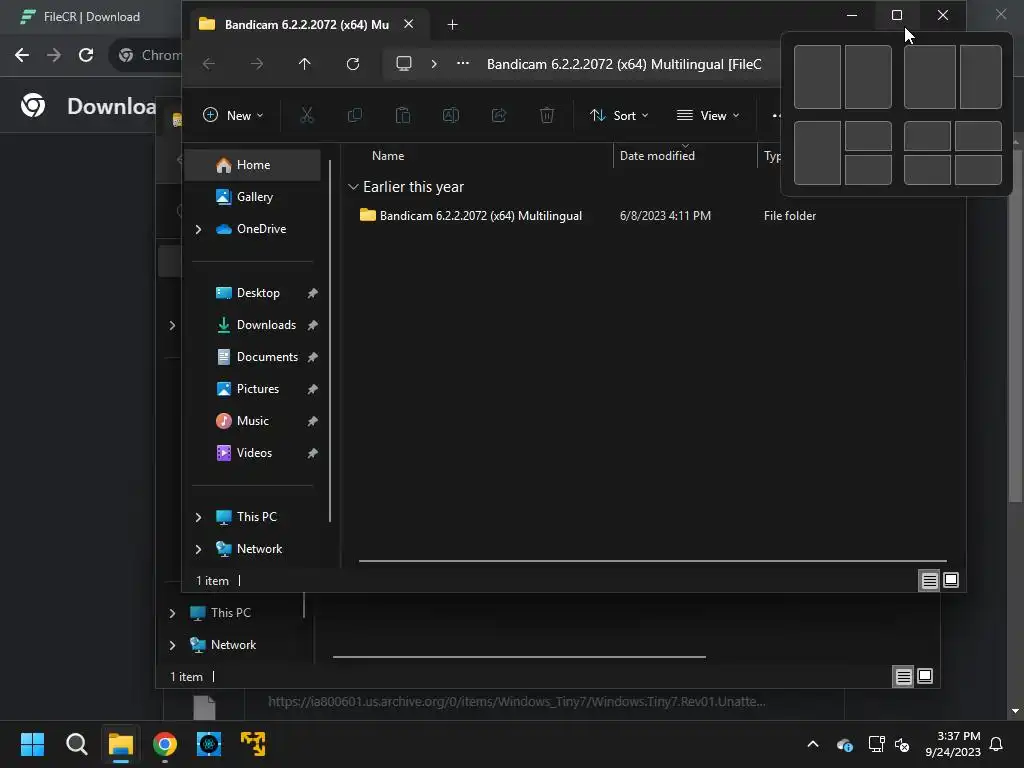
Task: Refresh the Explorer folder view
Action: (353, 64)
